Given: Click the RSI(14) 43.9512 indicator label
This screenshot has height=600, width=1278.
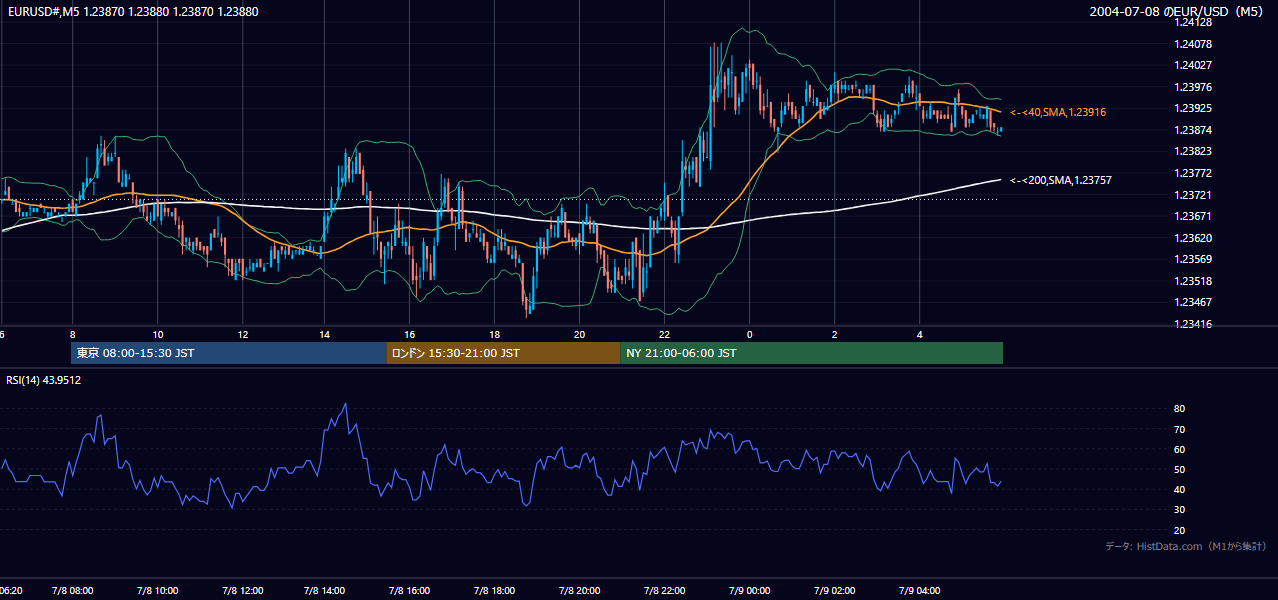Looking at the screenshot, I should (44, 380).
